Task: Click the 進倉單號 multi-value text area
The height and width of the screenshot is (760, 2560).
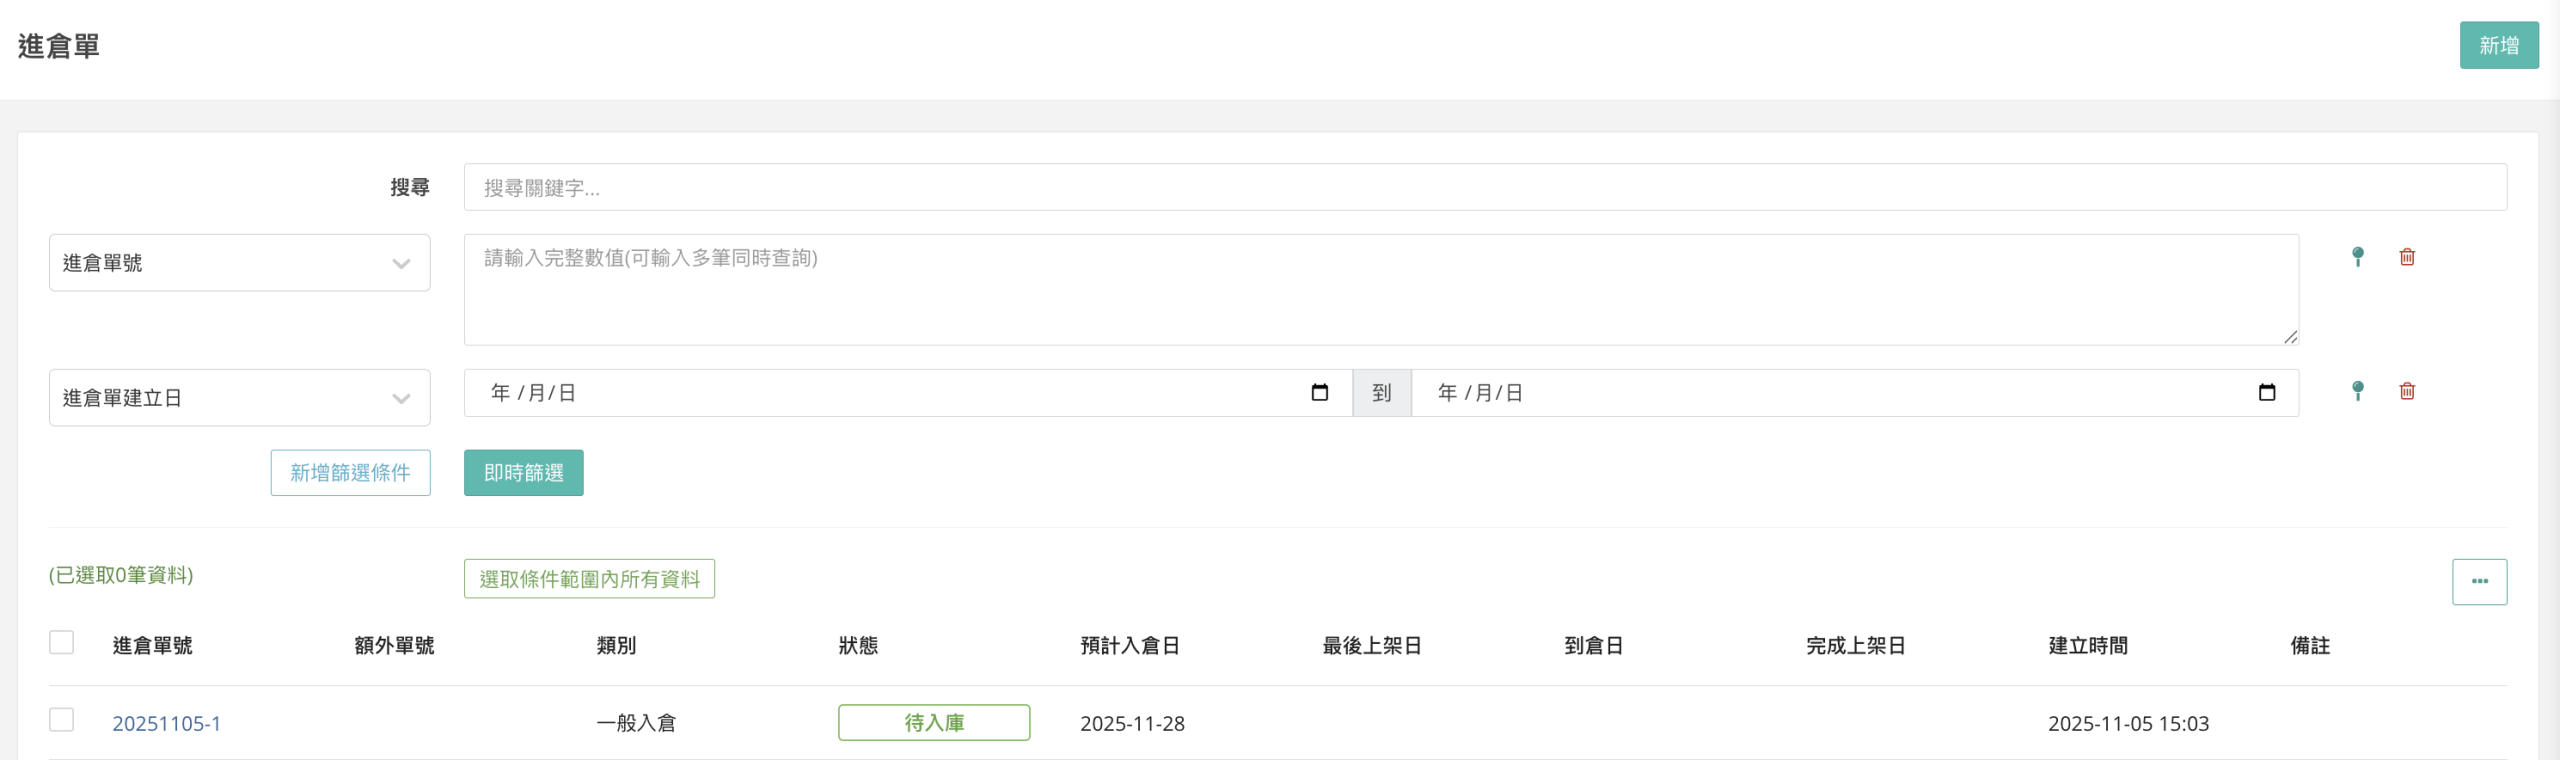Action: [1380, 290]
